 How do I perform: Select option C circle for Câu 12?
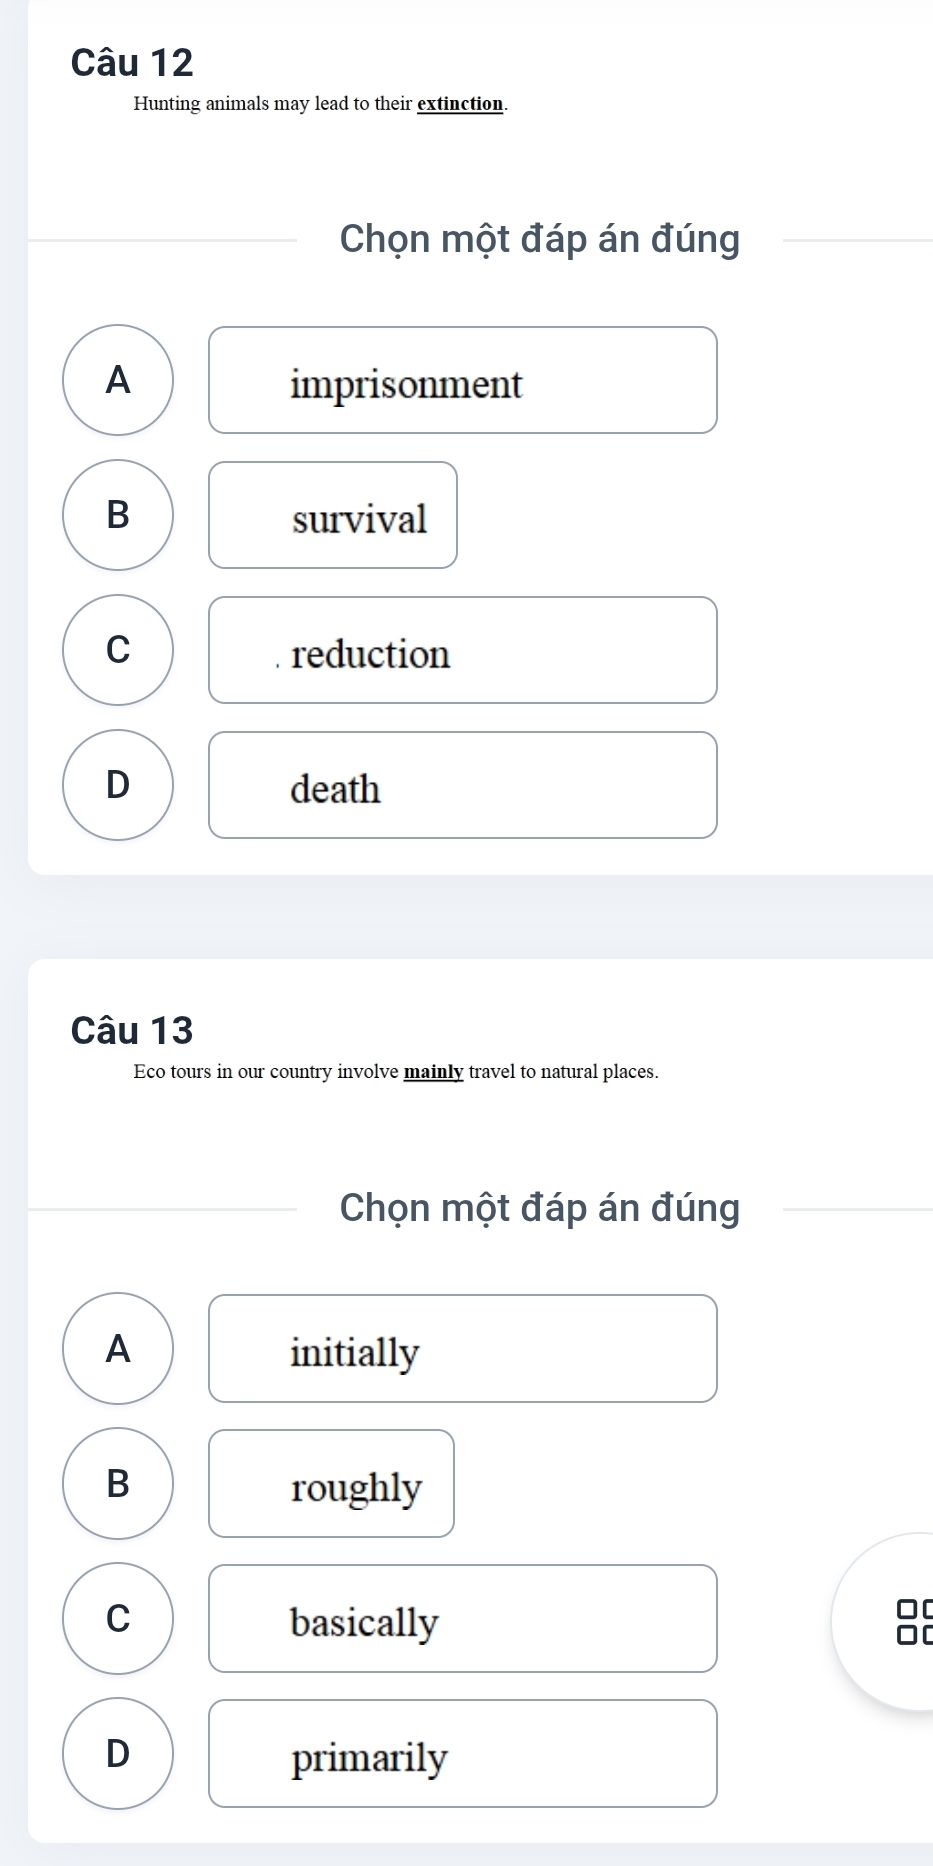point(118,650)
